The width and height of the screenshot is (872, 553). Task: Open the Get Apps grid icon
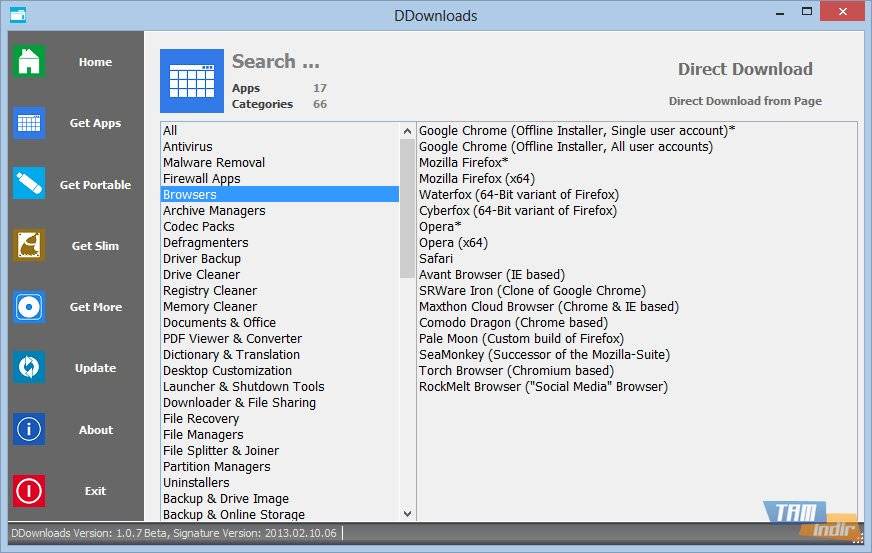click(x=29, y=123)
